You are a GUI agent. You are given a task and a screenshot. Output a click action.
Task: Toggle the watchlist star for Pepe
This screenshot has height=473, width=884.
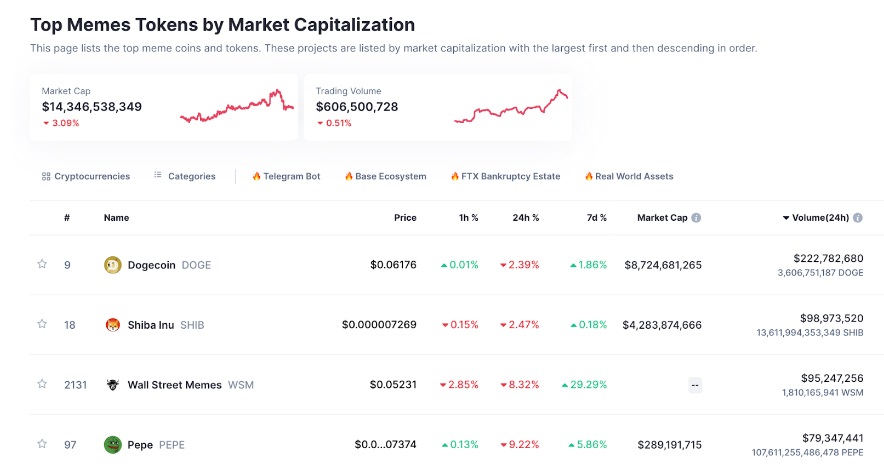coord(42,444)
